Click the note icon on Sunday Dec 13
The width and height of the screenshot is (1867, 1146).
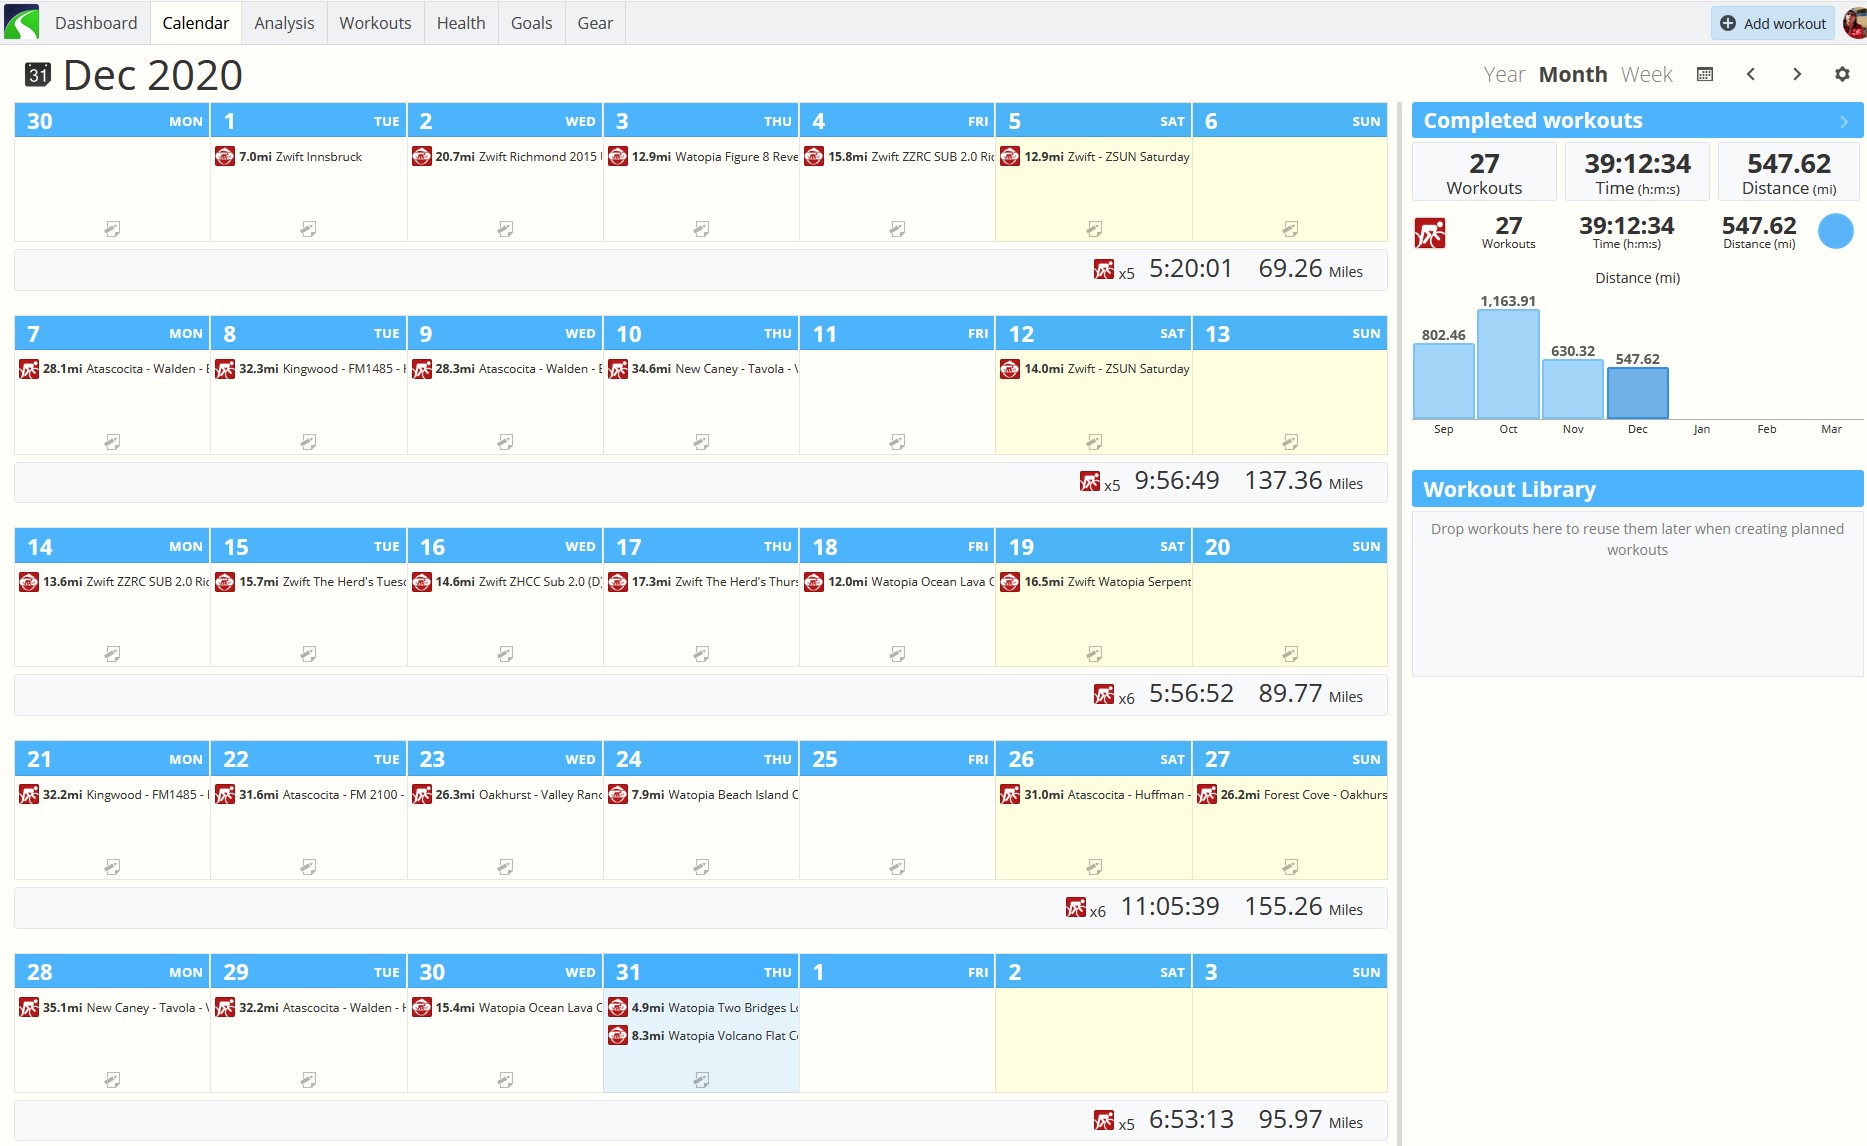click(x=1290, y=441)
